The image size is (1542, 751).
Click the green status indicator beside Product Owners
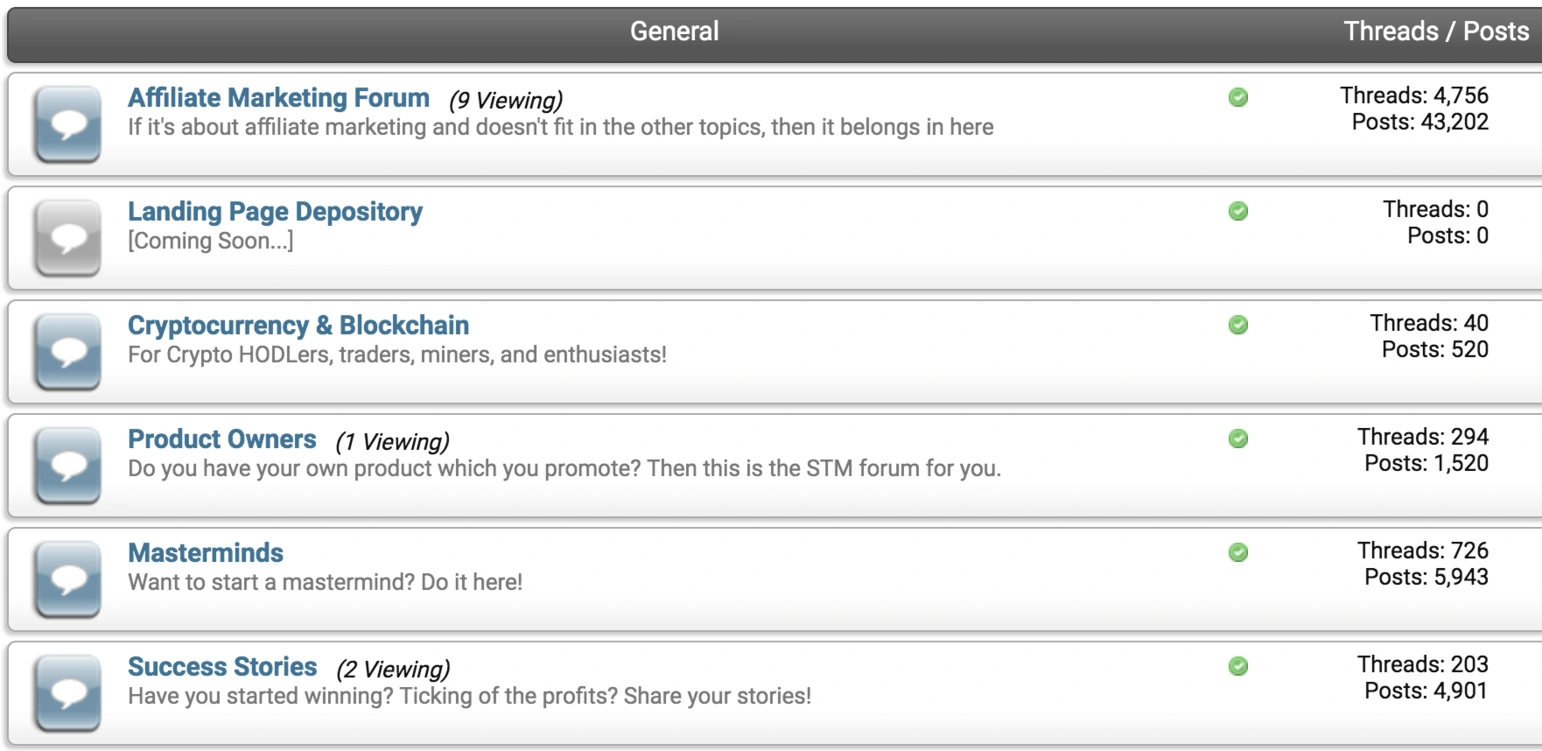click(x=1238, y=439)
